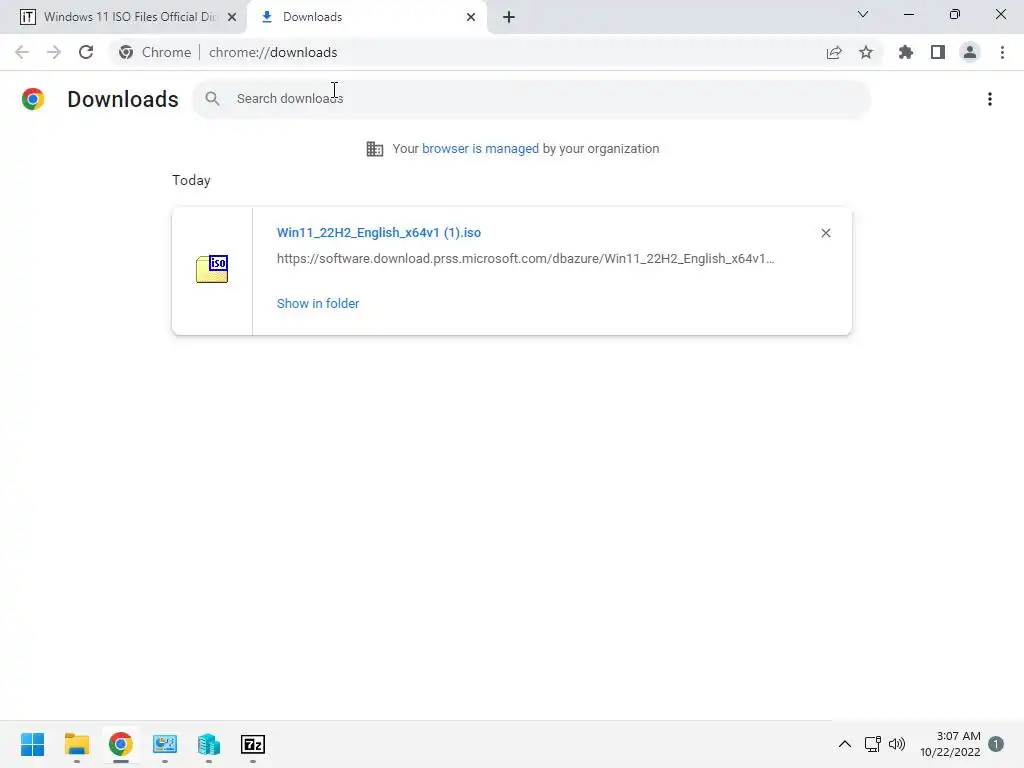Open the network status tray icon

872,744
